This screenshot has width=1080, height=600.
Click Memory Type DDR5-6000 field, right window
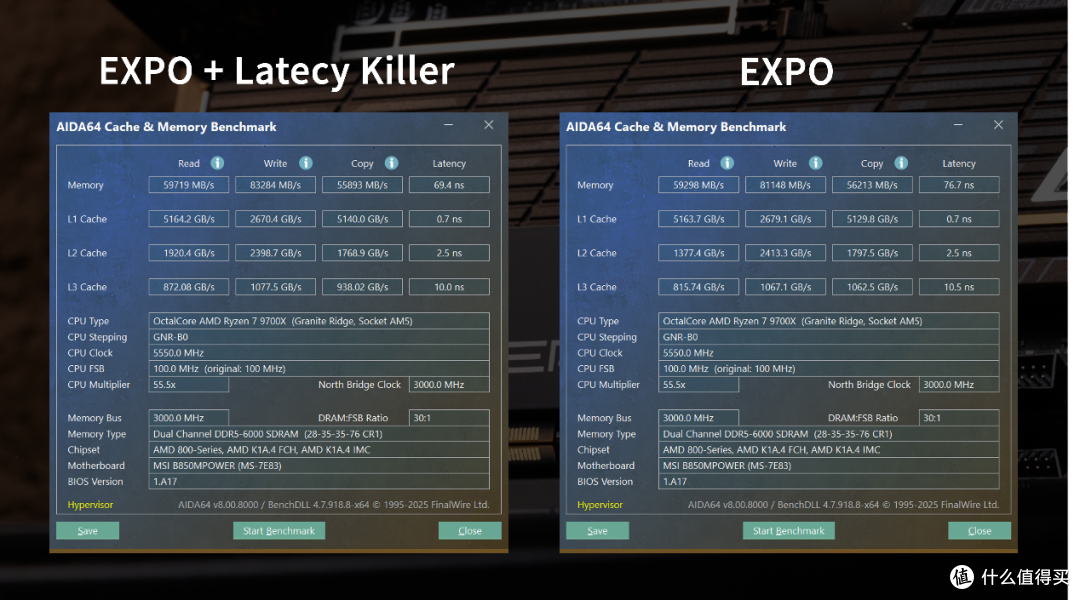[x=829, y=434]
